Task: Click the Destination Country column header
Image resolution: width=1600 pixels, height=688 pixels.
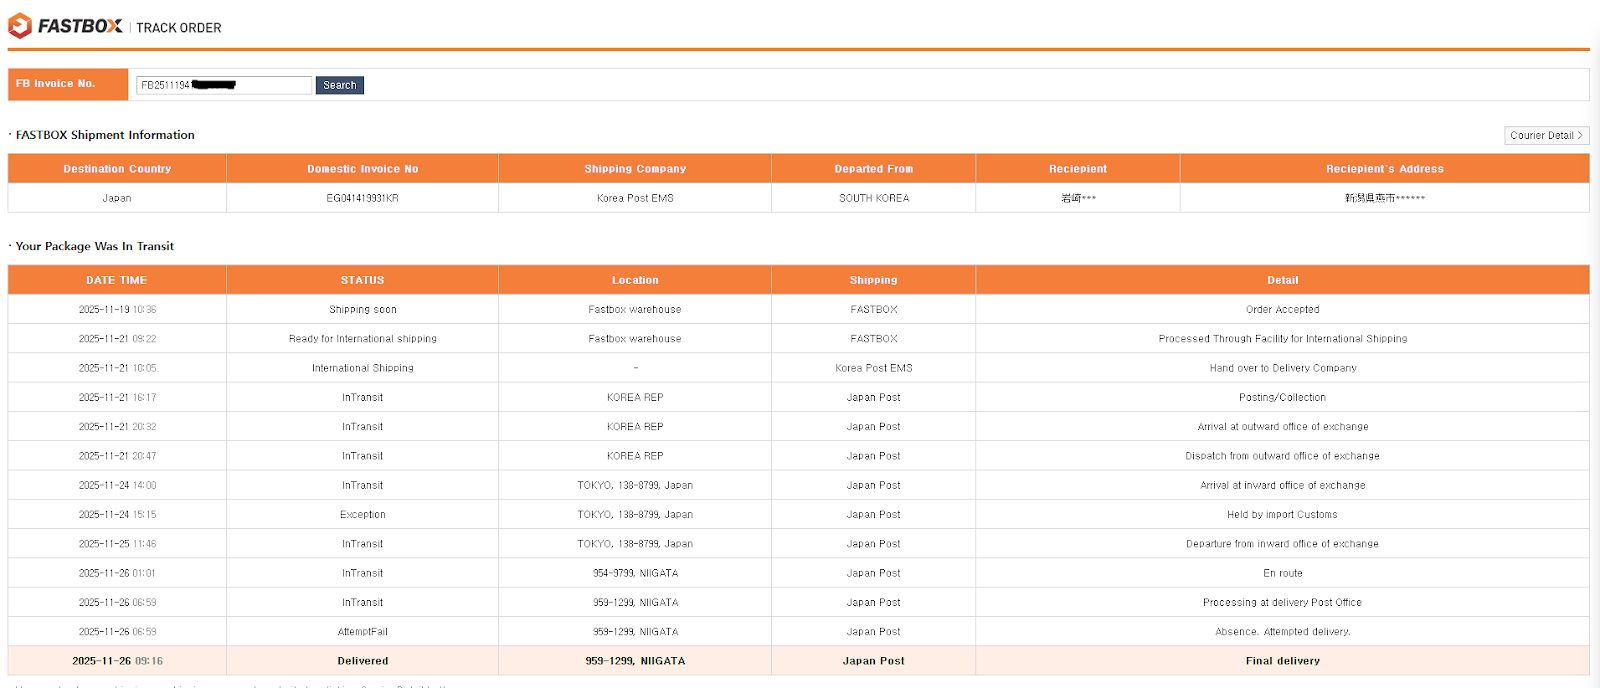Action: click(117, 169)
